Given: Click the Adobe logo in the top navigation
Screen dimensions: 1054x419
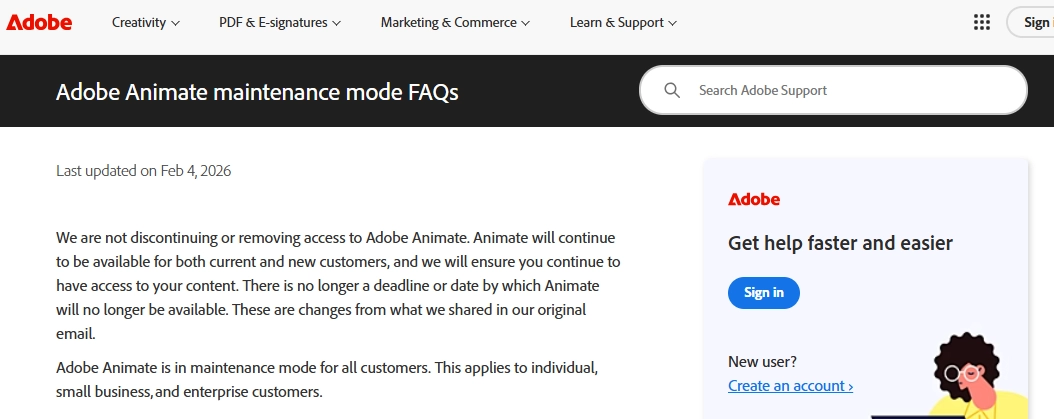Looking at the screenshot, I should tap(39, 22).
